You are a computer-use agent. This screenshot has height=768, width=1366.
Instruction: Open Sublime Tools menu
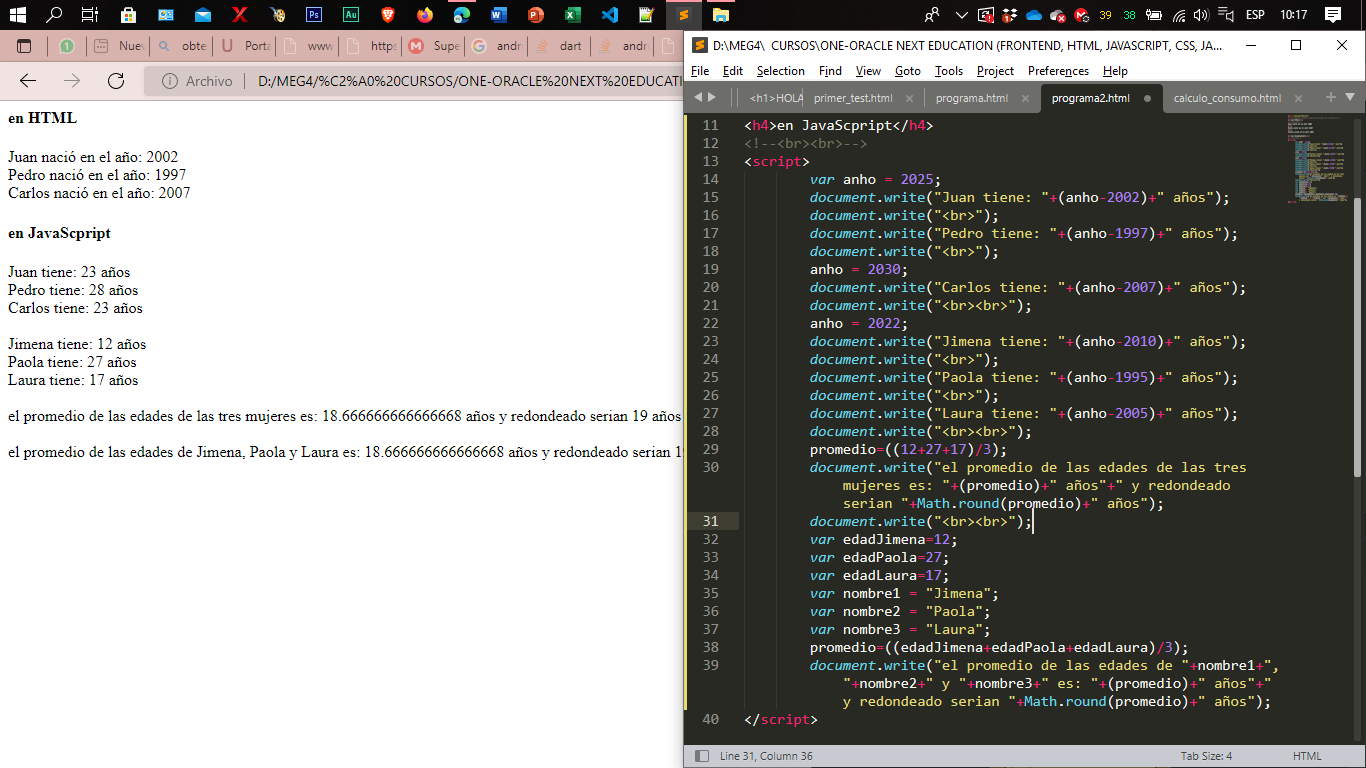[x=949, y=71]
